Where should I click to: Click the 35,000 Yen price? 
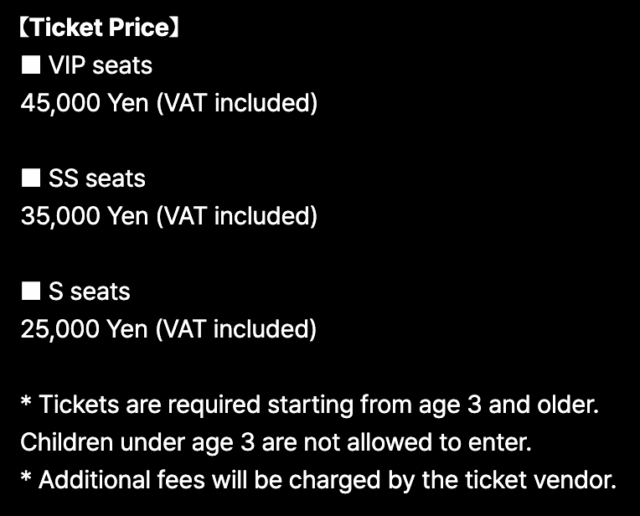[84, 216]
